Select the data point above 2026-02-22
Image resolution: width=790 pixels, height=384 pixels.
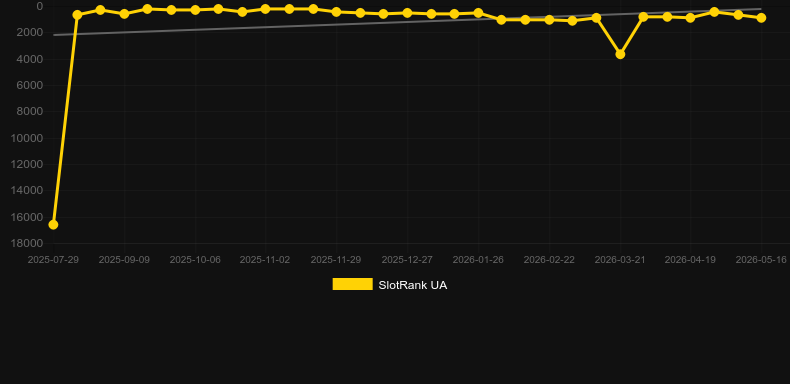coord(549,20)
